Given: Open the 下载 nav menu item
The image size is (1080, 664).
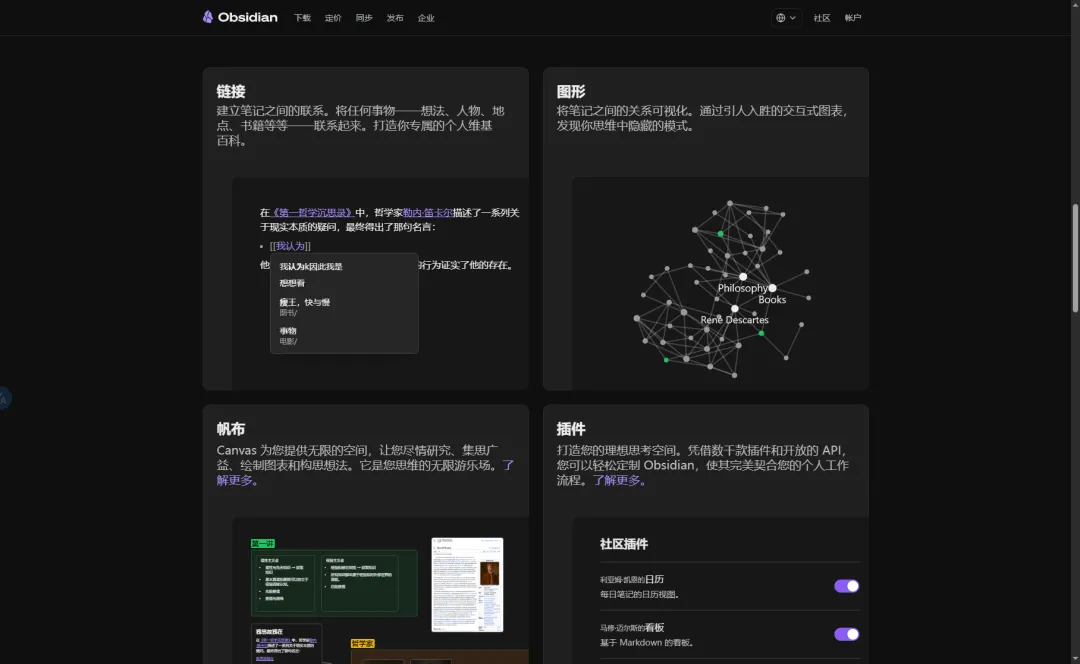Looking at the screenshot, I should [x=302, y=18].
